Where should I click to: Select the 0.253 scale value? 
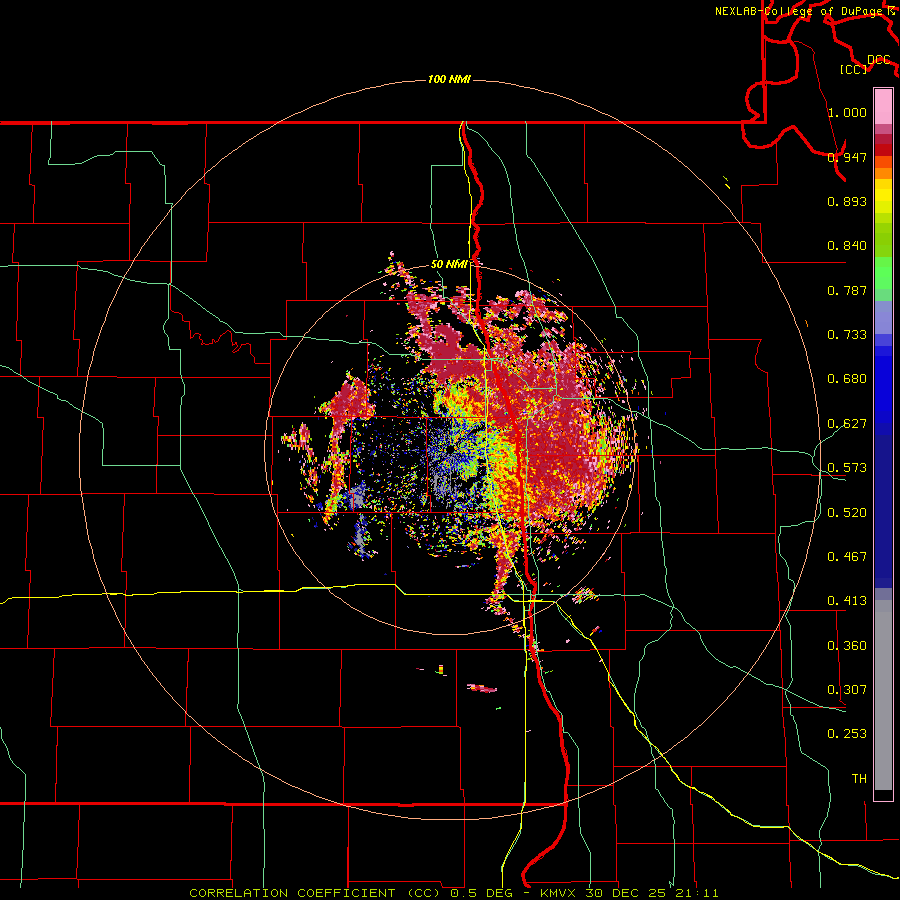click(x=847, y=734)
